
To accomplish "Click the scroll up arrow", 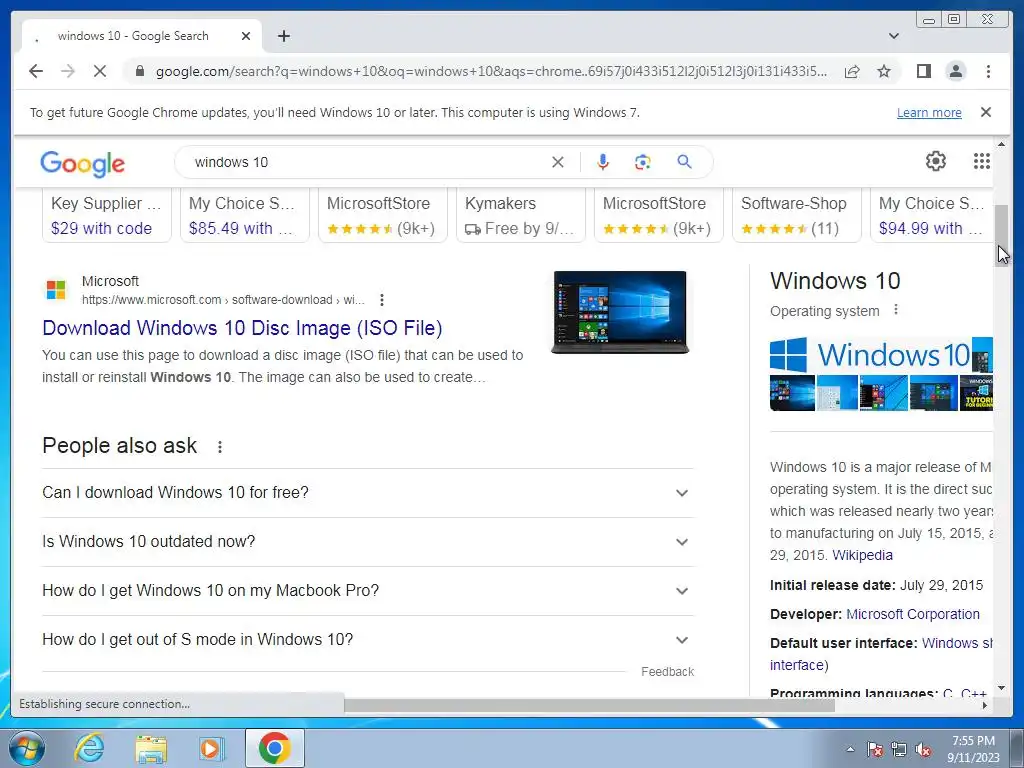I will click(1001, 144).
